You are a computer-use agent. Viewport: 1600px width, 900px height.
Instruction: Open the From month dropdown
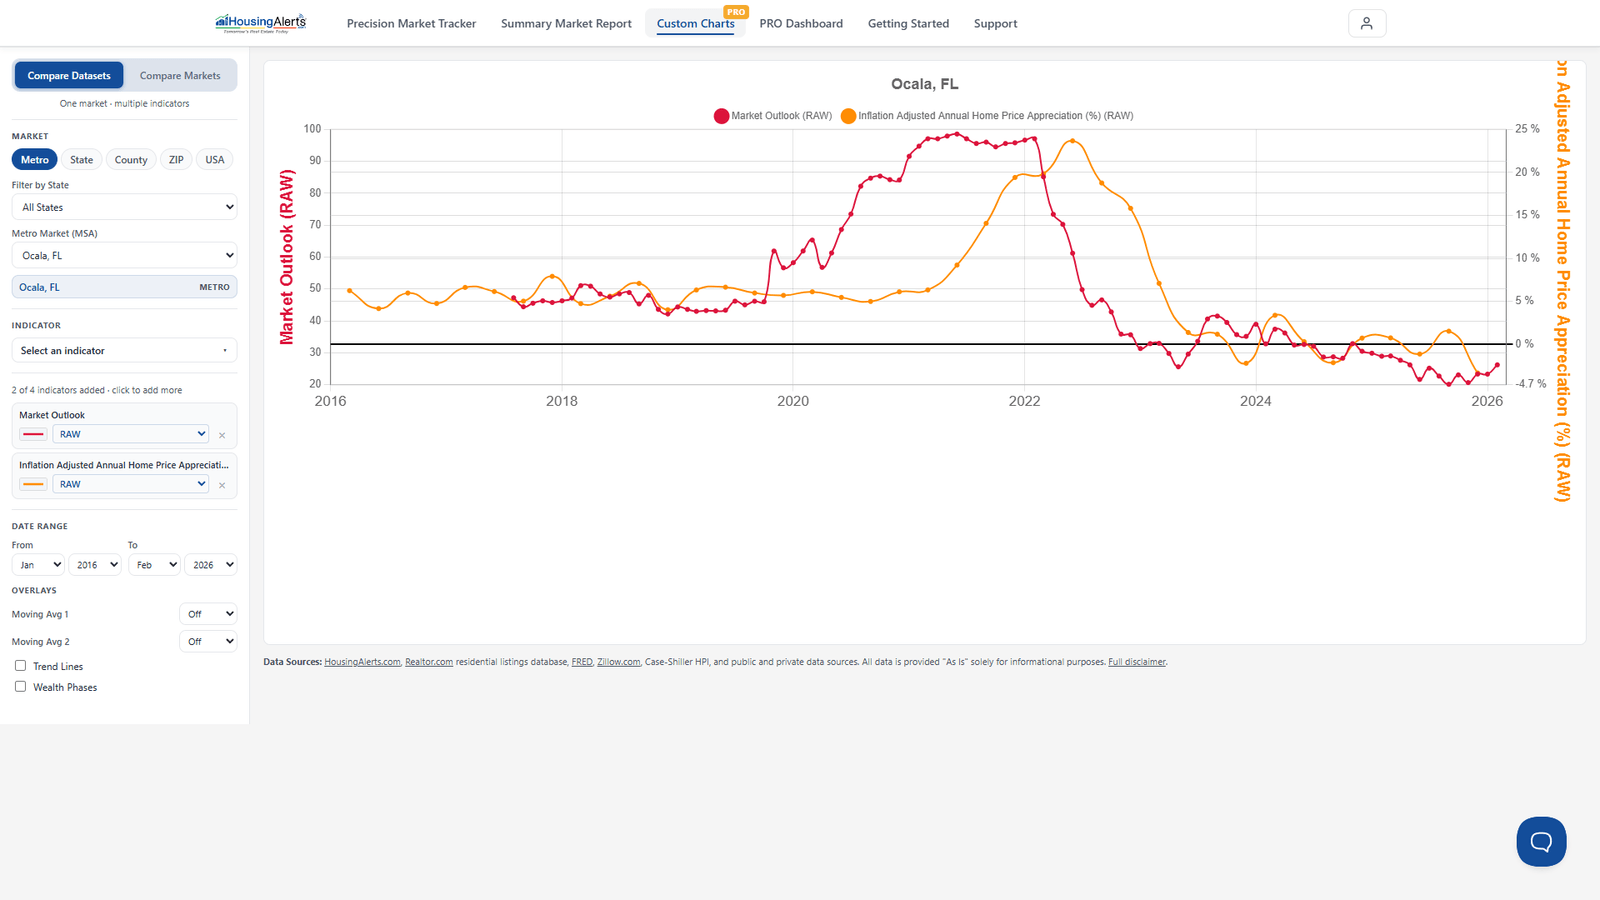coord(38,565)
